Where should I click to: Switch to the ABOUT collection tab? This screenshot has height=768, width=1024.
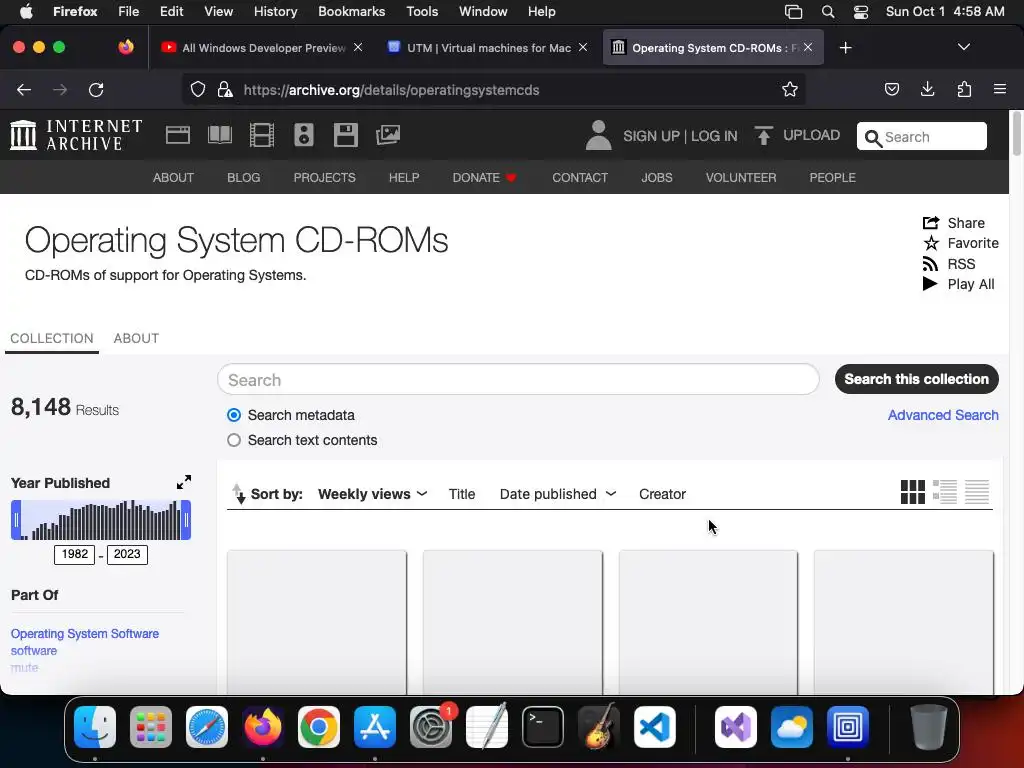click(x=136, y=338)
